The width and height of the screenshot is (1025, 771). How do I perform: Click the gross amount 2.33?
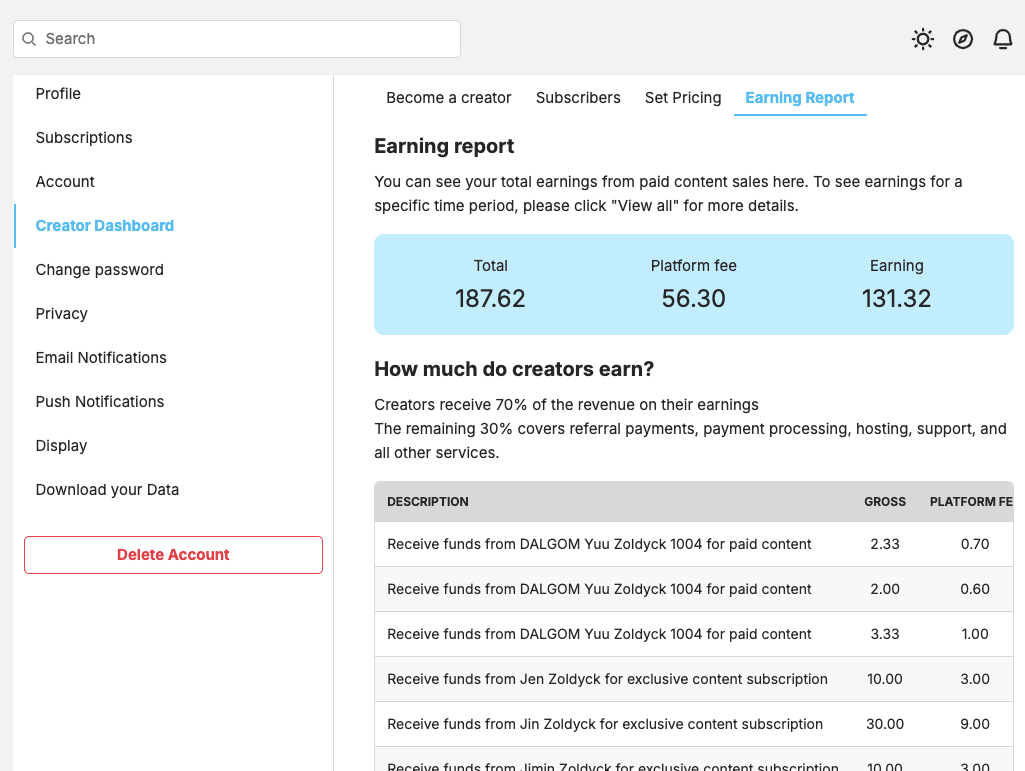point(884,544)
